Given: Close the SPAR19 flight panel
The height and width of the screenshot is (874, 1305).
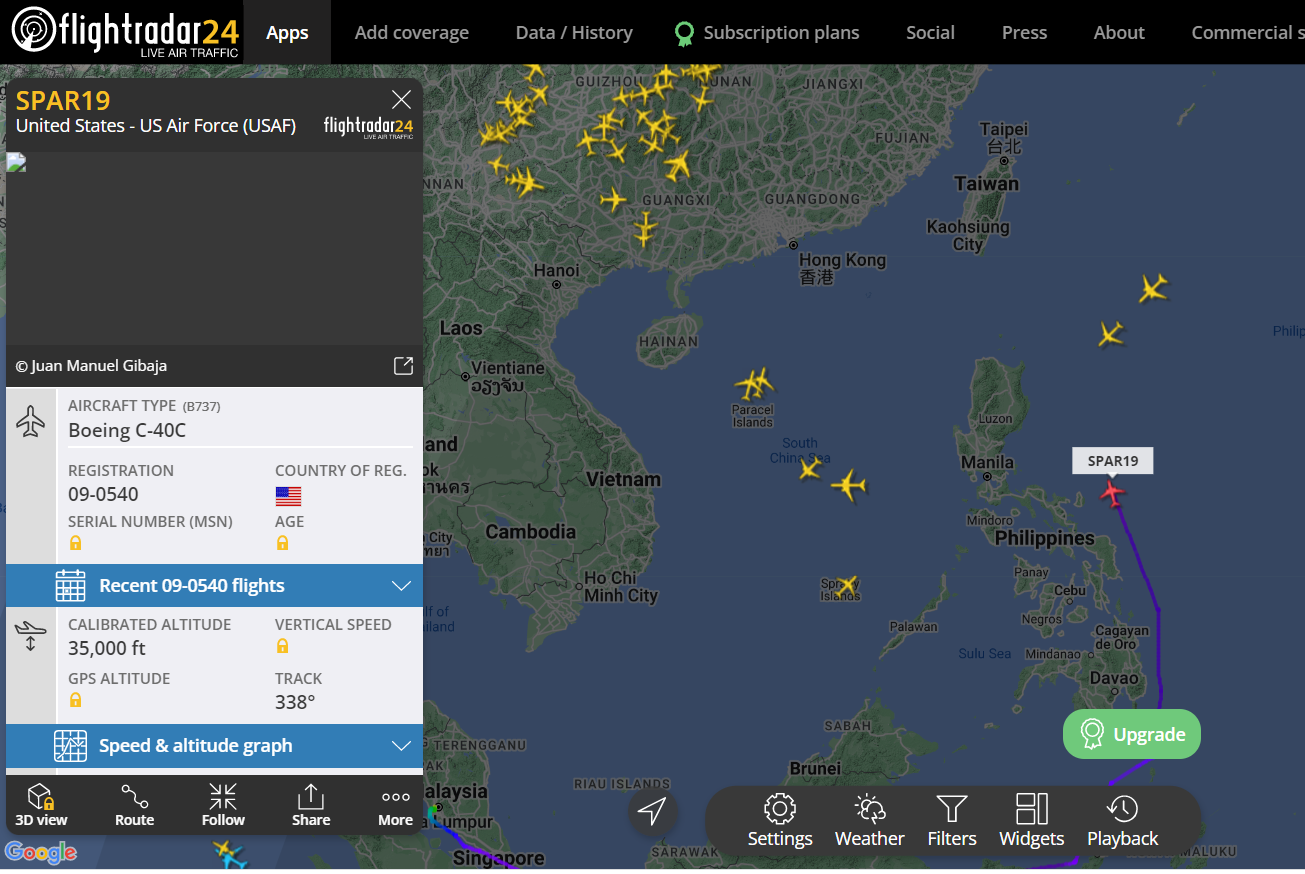Looking at the screenshot, I should tap(401, 99).
